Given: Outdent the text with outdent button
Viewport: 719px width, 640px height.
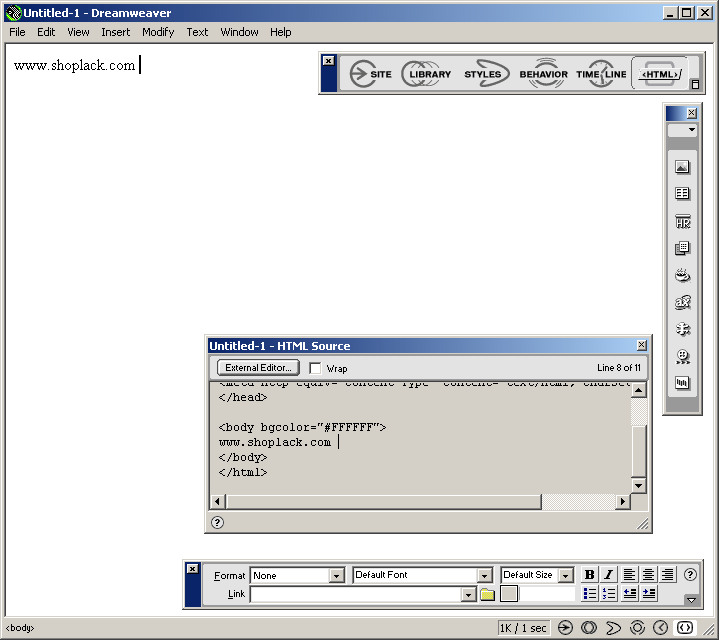Looking at the screenshot, I should [x=630, y=594].
